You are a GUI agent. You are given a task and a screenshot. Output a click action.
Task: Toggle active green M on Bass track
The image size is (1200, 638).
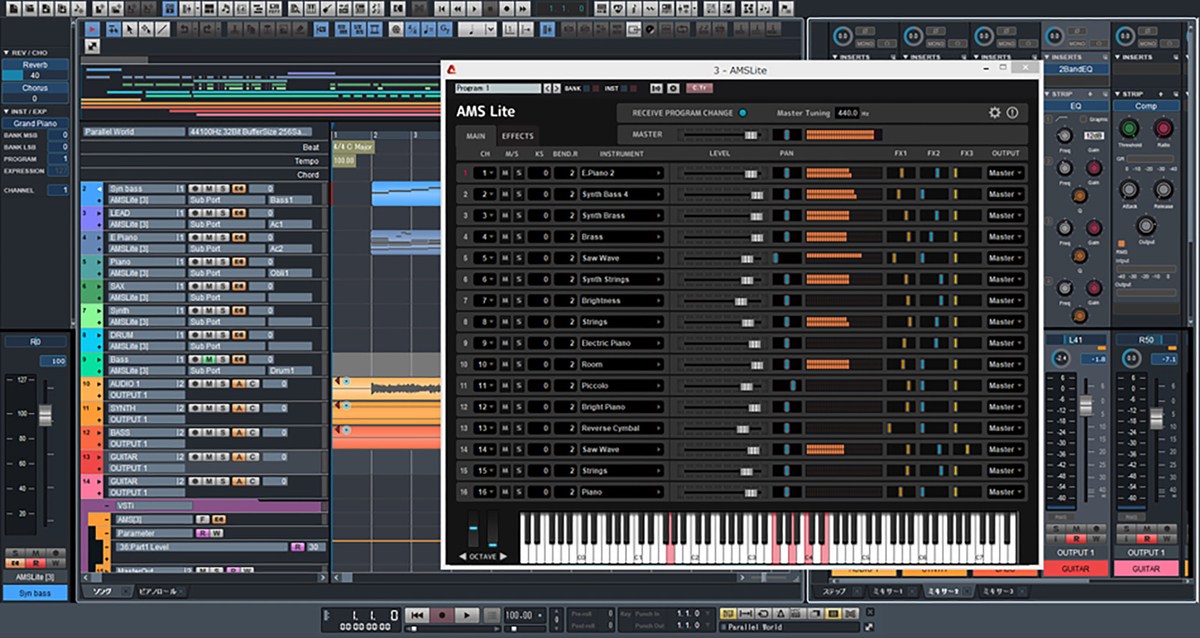click(x=209, y=359)
